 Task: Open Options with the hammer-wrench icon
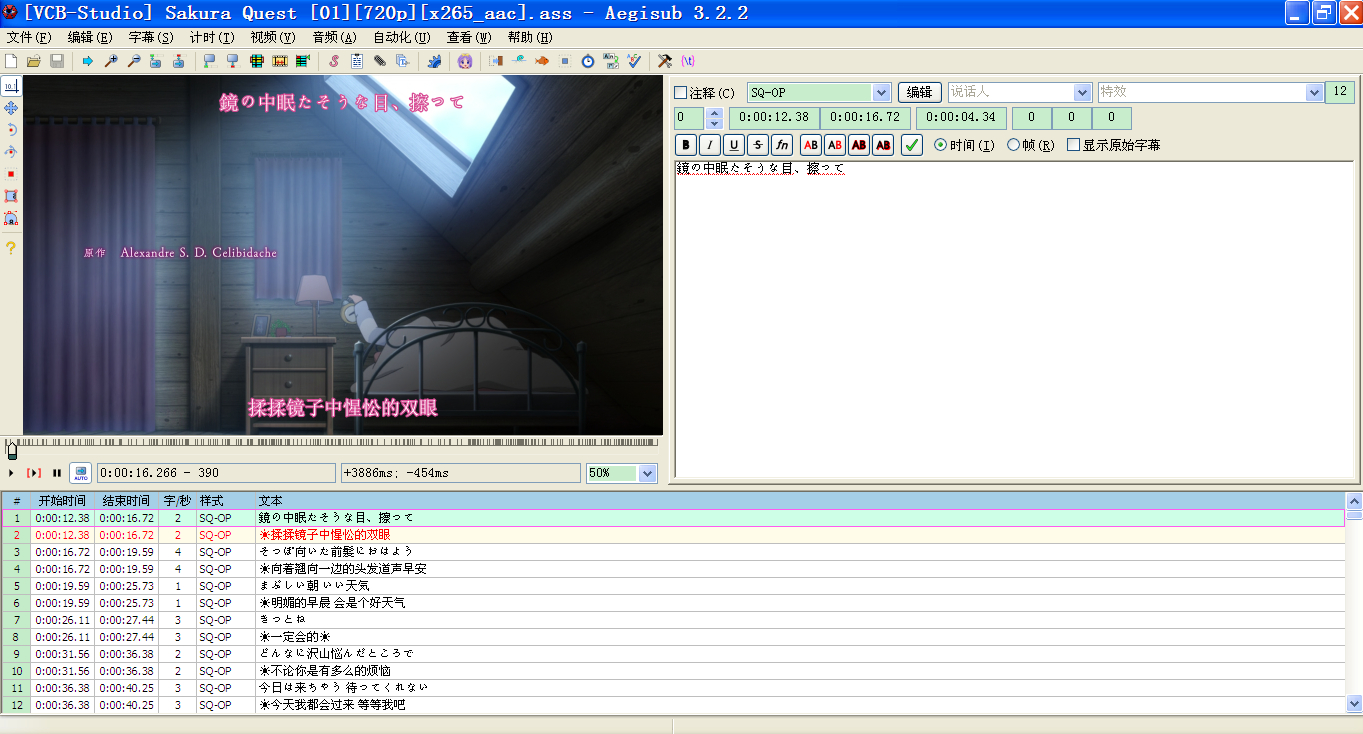tap(665, 61)
